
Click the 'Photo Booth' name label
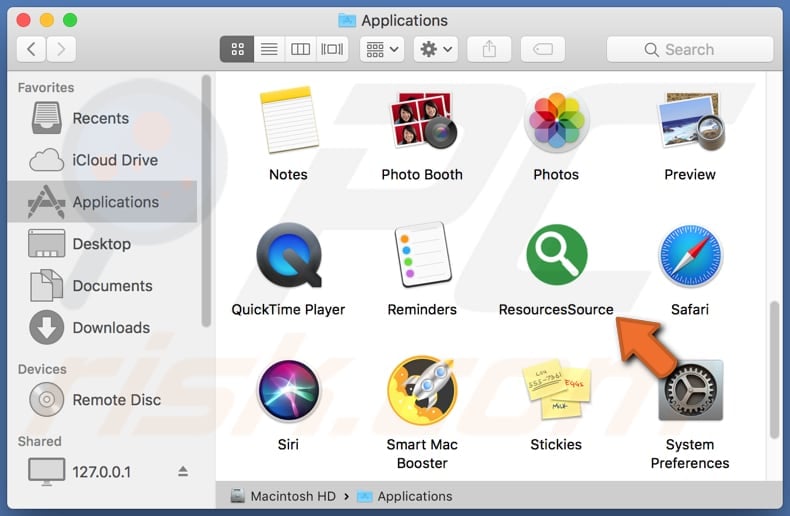[422, 174]
